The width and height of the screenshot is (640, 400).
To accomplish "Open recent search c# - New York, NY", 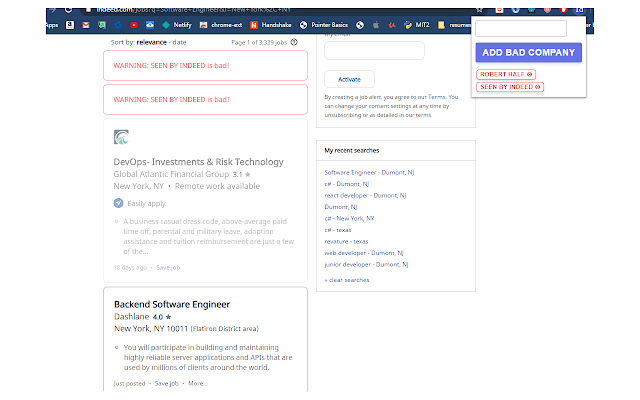I will pyautogui.click(x=349, y=218).
